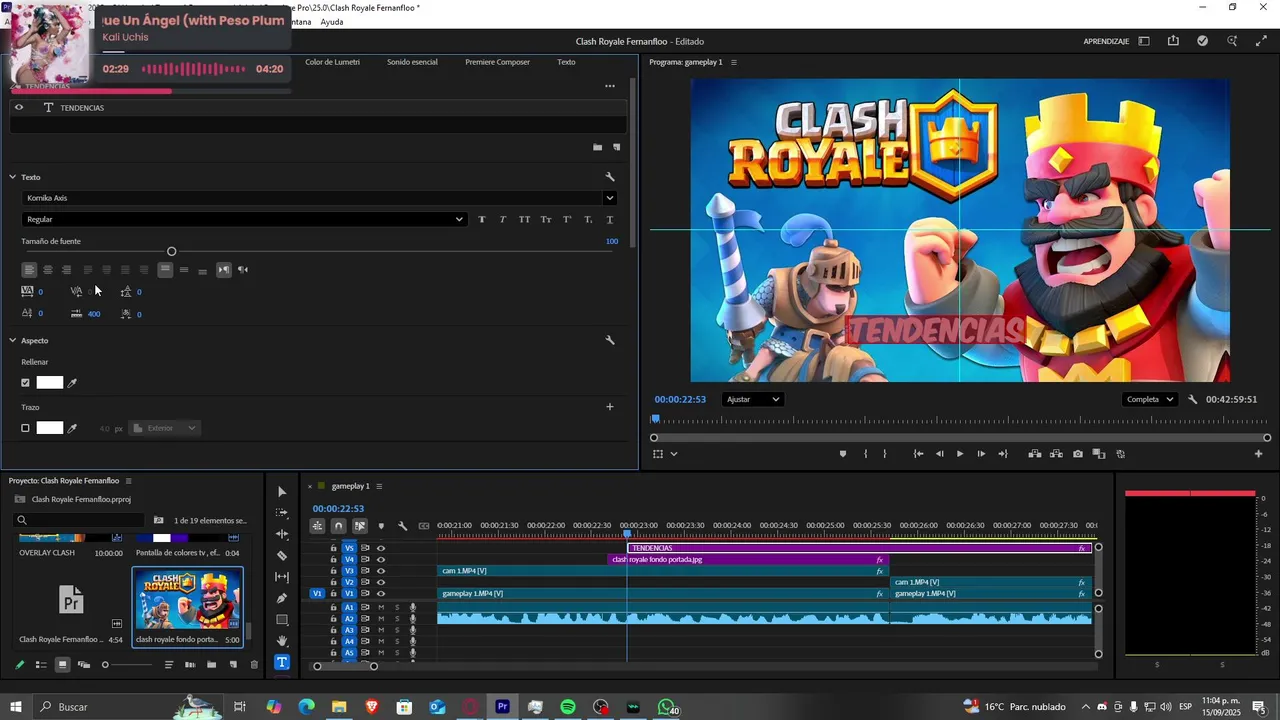The height and width of the screenshot is (720, 1280).
Task: Apply Underline text style
Action: (x=610, y=219)
